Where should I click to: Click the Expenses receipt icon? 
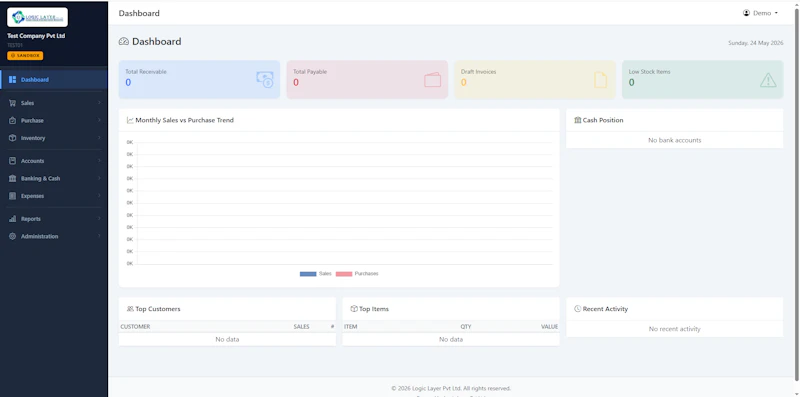(13, 196)
